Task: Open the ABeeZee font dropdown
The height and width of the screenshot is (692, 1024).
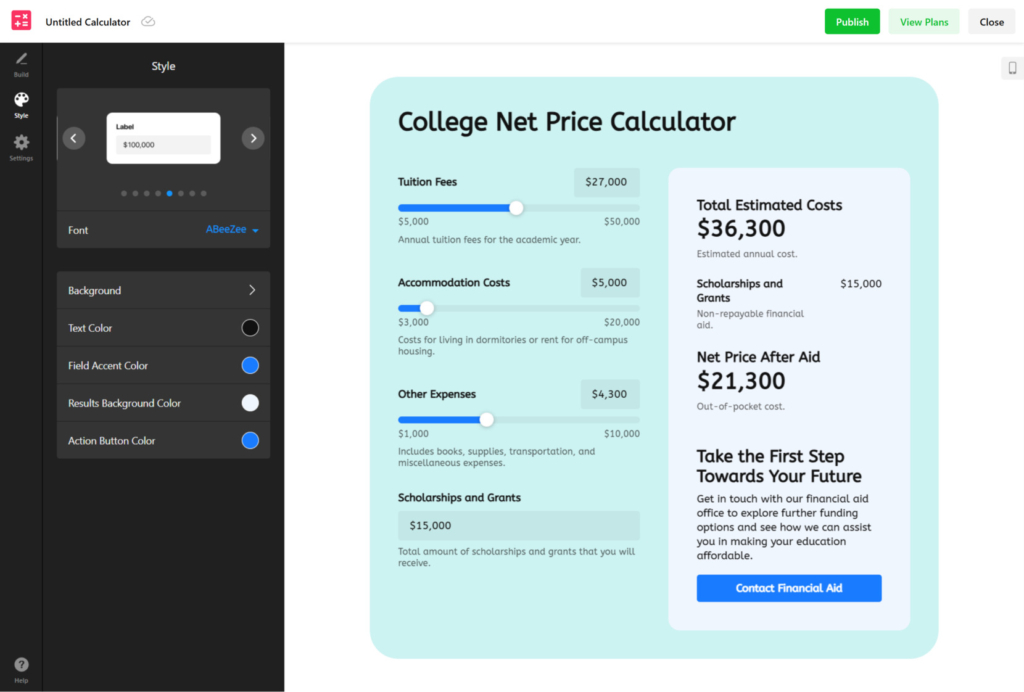Action: point(231,229)
